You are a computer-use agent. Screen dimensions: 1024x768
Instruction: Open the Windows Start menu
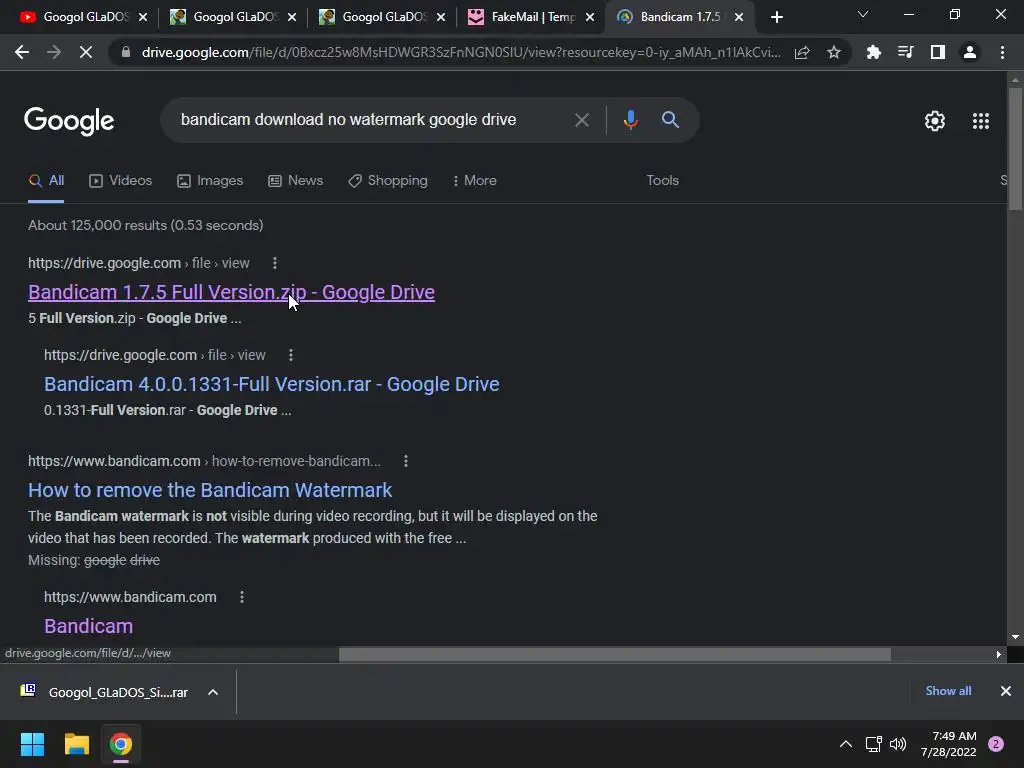click(x=32, y=744)
